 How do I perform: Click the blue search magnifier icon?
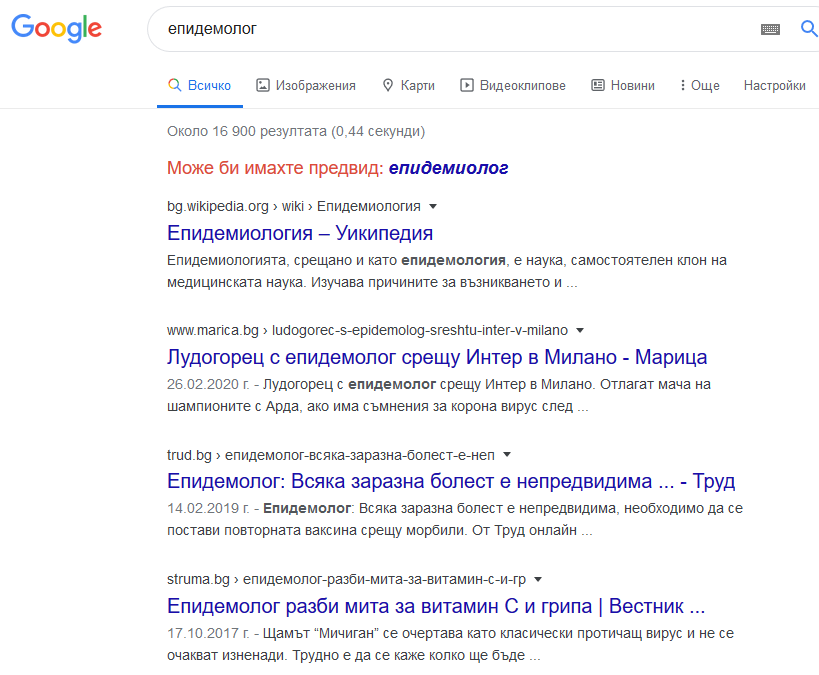coord(808,29)
